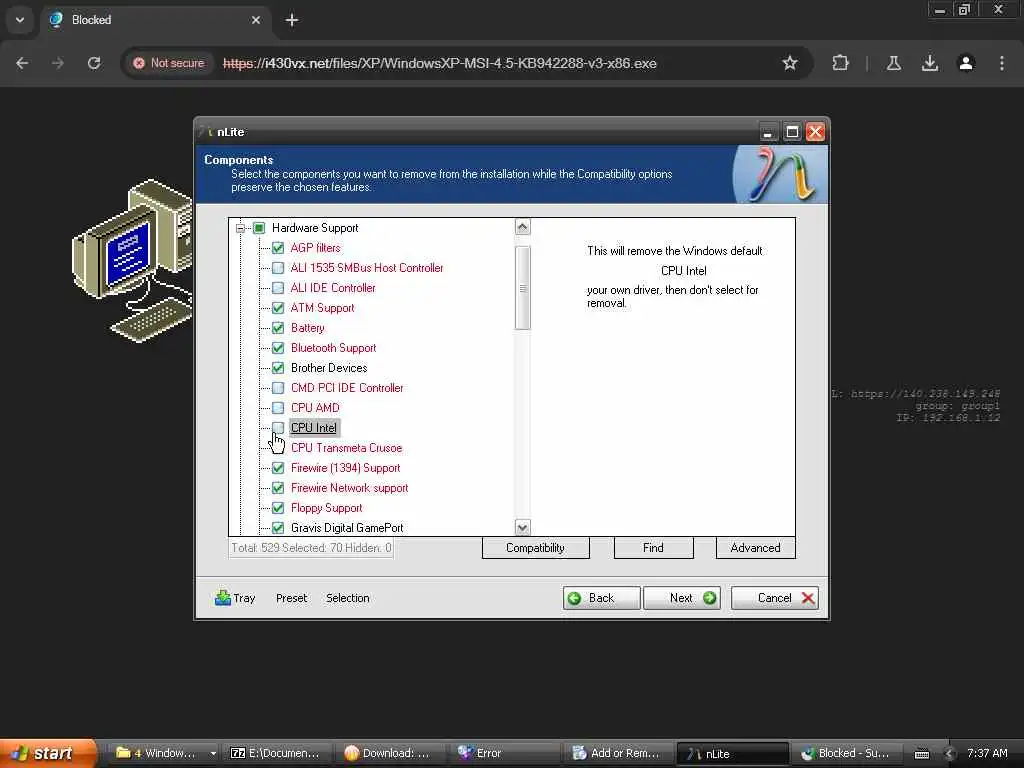Proceed with the Next button
The width and height of the screenshot is (1024, 768).
682,598
